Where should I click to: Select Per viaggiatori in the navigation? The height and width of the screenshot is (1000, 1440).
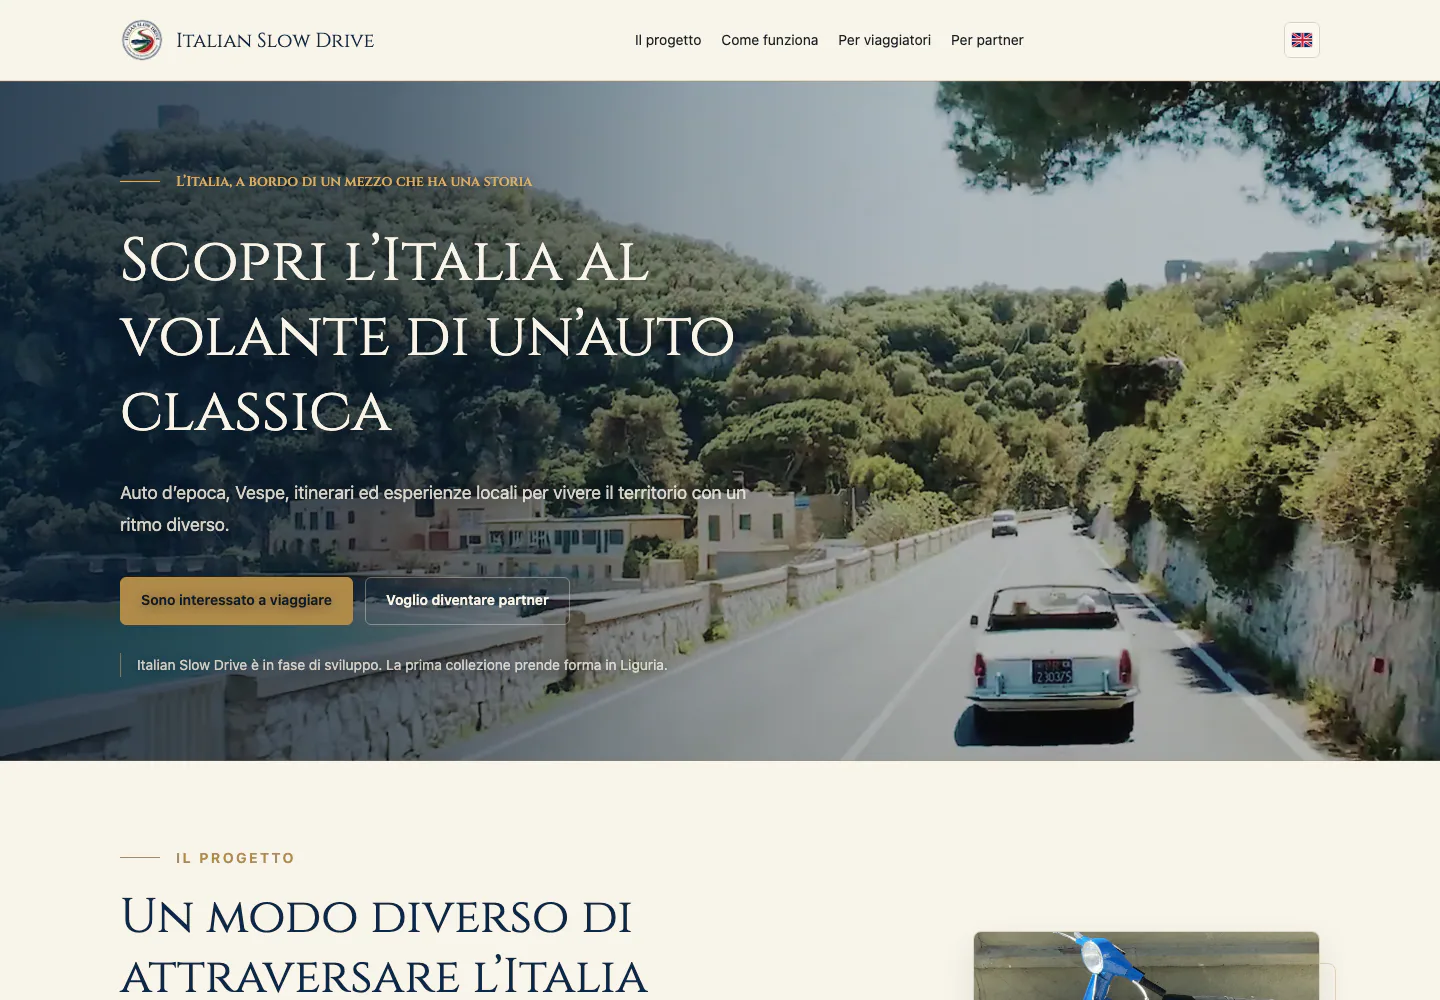[x=885, y=40]
